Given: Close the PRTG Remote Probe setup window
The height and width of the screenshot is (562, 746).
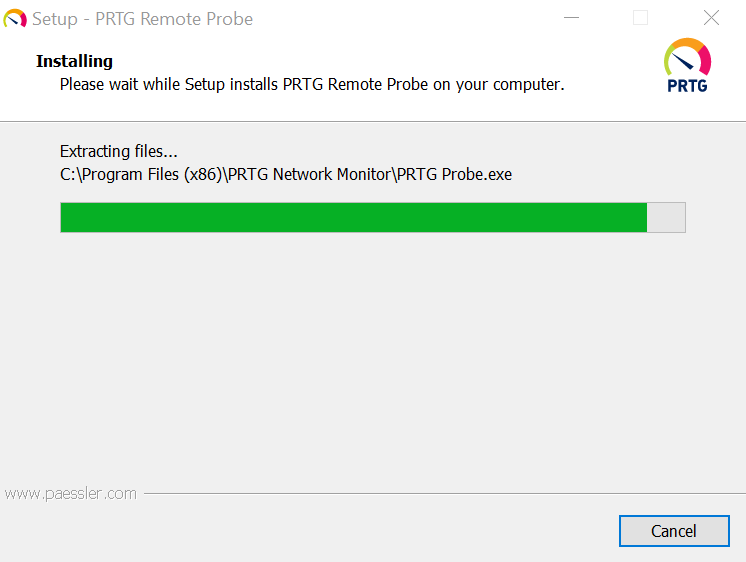Looking at the screenshot, I should click(x=711, y=18).
